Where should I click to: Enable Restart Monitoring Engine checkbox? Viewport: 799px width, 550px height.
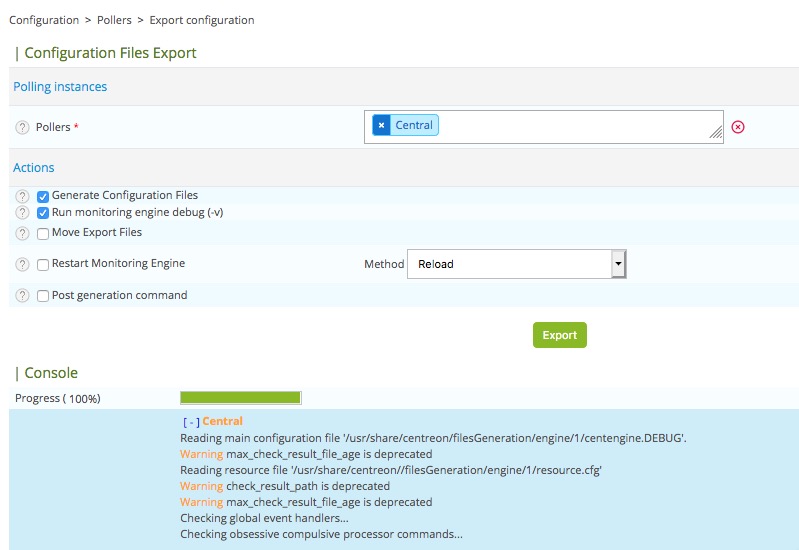pyautogui.click(x=43, y=265)
